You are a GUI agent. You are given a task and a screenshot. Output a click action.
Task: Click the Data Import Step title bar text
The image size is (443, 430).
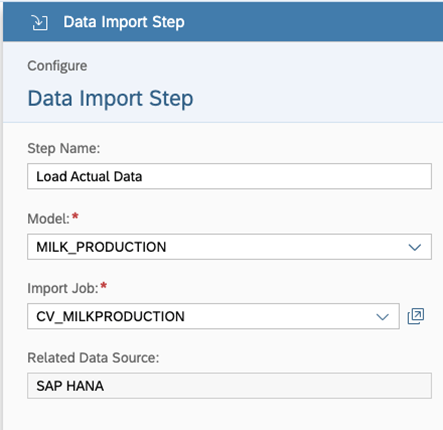pyautogui.click(x=124, y=22)
